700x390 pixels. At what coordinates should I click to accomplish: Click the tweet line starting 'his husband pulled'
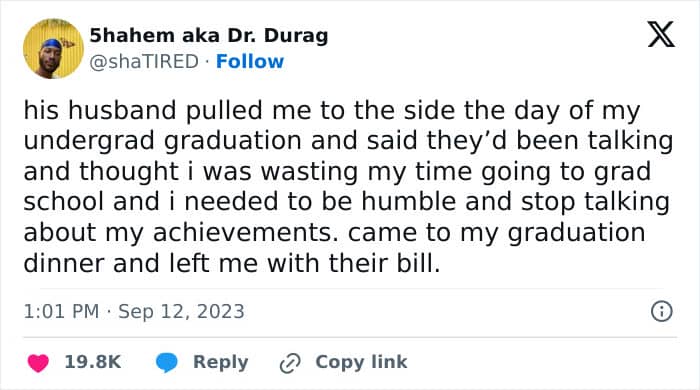[332, 111]
